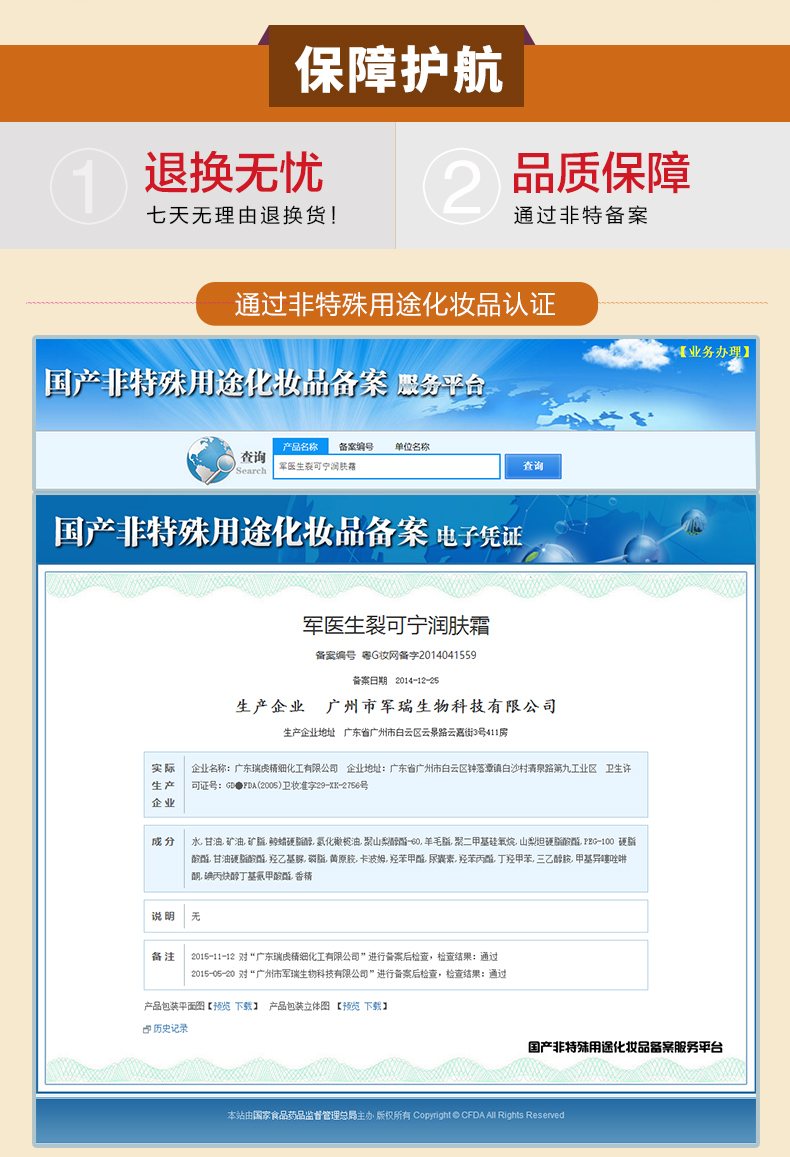Open the 【业务办理】 link
This screenshot has height=1157, width=790.
tap(714, 352)
